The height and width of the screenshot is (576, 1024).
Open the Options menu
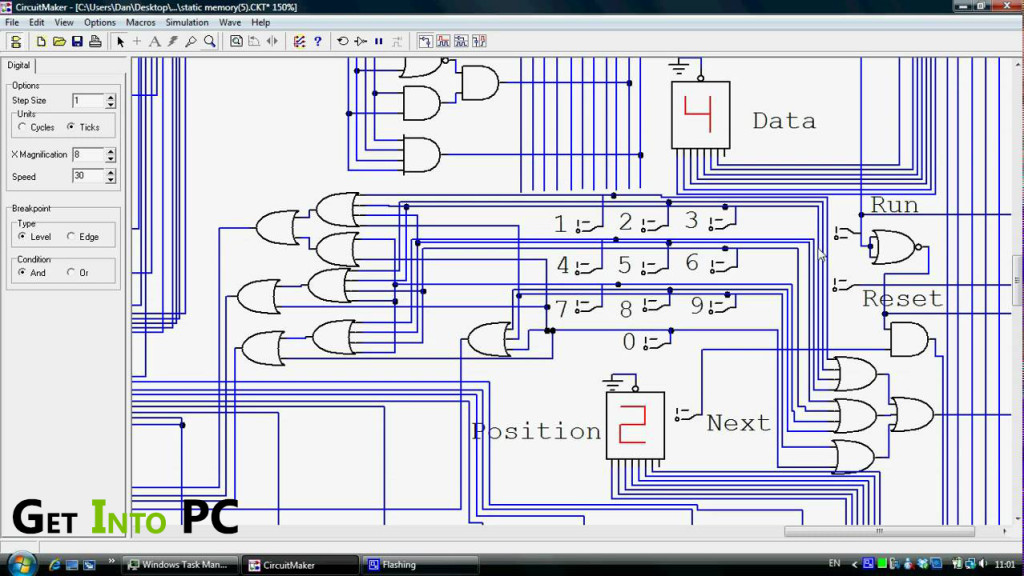(x=99, y=22)
